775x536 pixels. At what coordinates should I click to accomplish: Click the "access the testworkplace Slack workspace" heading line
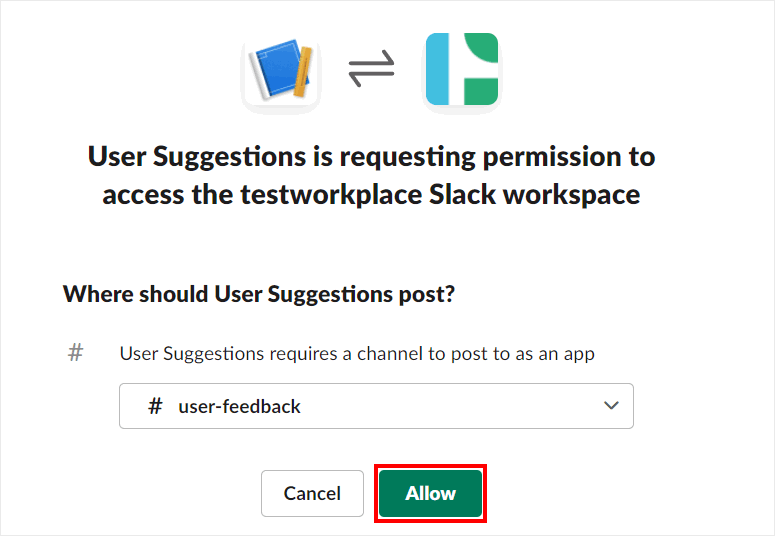click(371, 194)
